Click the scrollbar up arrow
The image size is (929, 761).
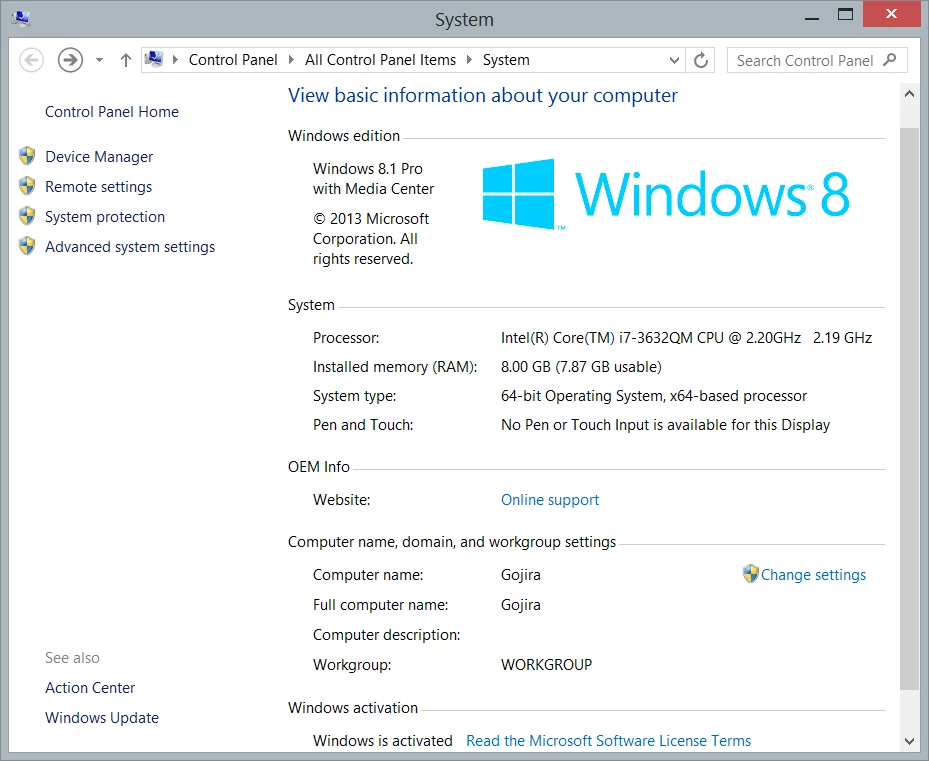point(909,94)
